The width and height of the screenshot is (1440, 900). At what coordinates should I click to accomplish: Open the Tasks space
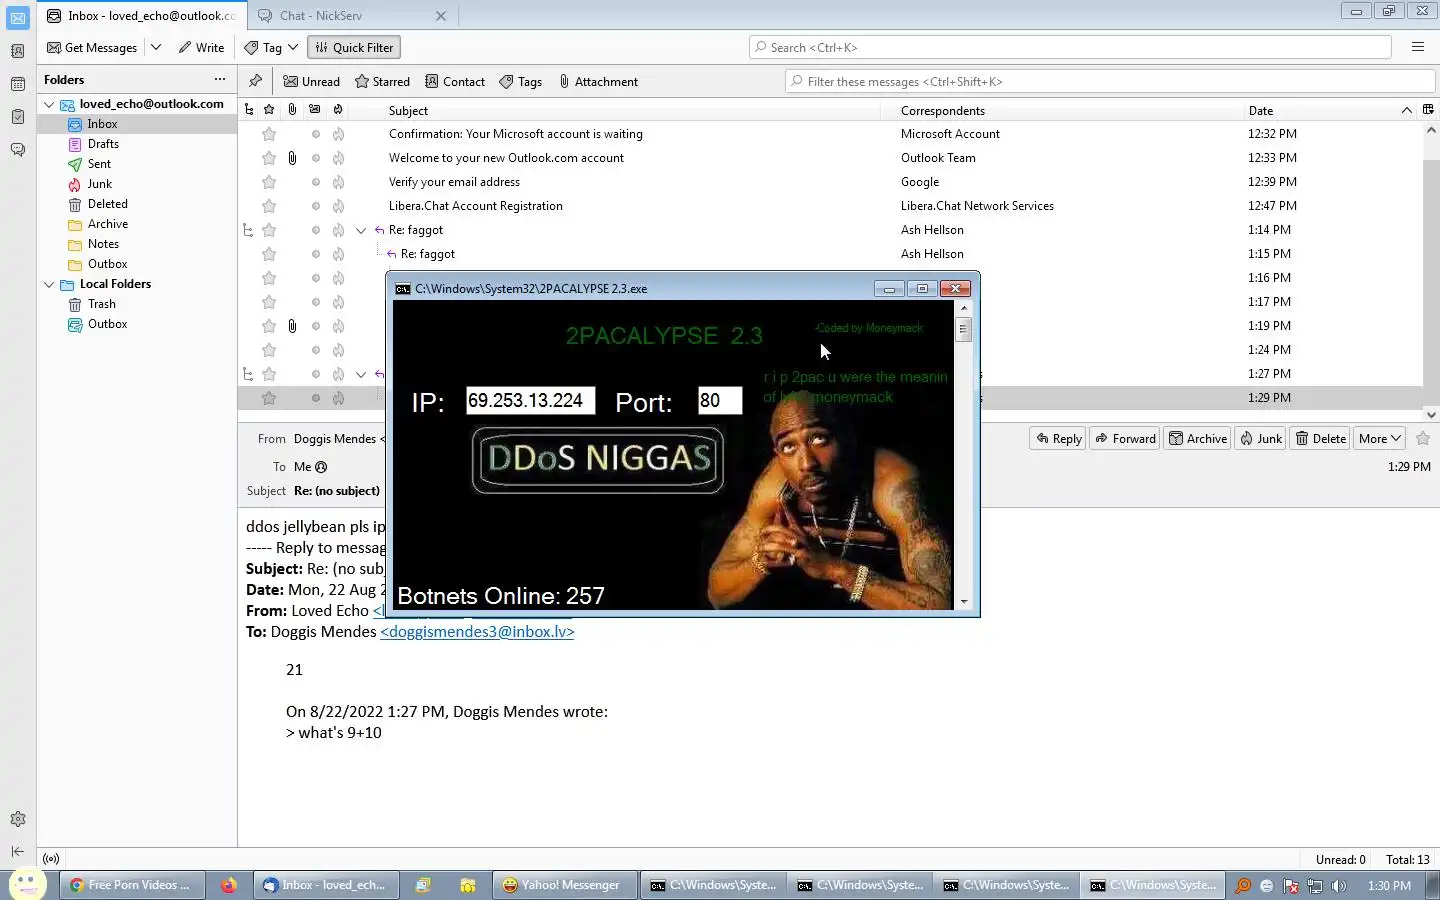(x=17, y=117)
